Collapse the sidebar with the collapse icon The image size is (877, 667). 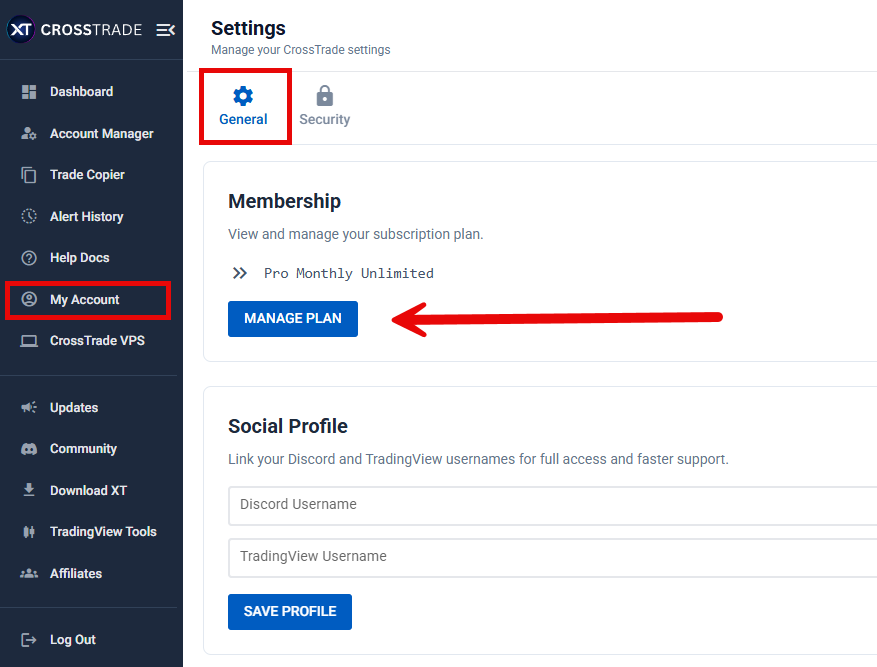(165, 29)
